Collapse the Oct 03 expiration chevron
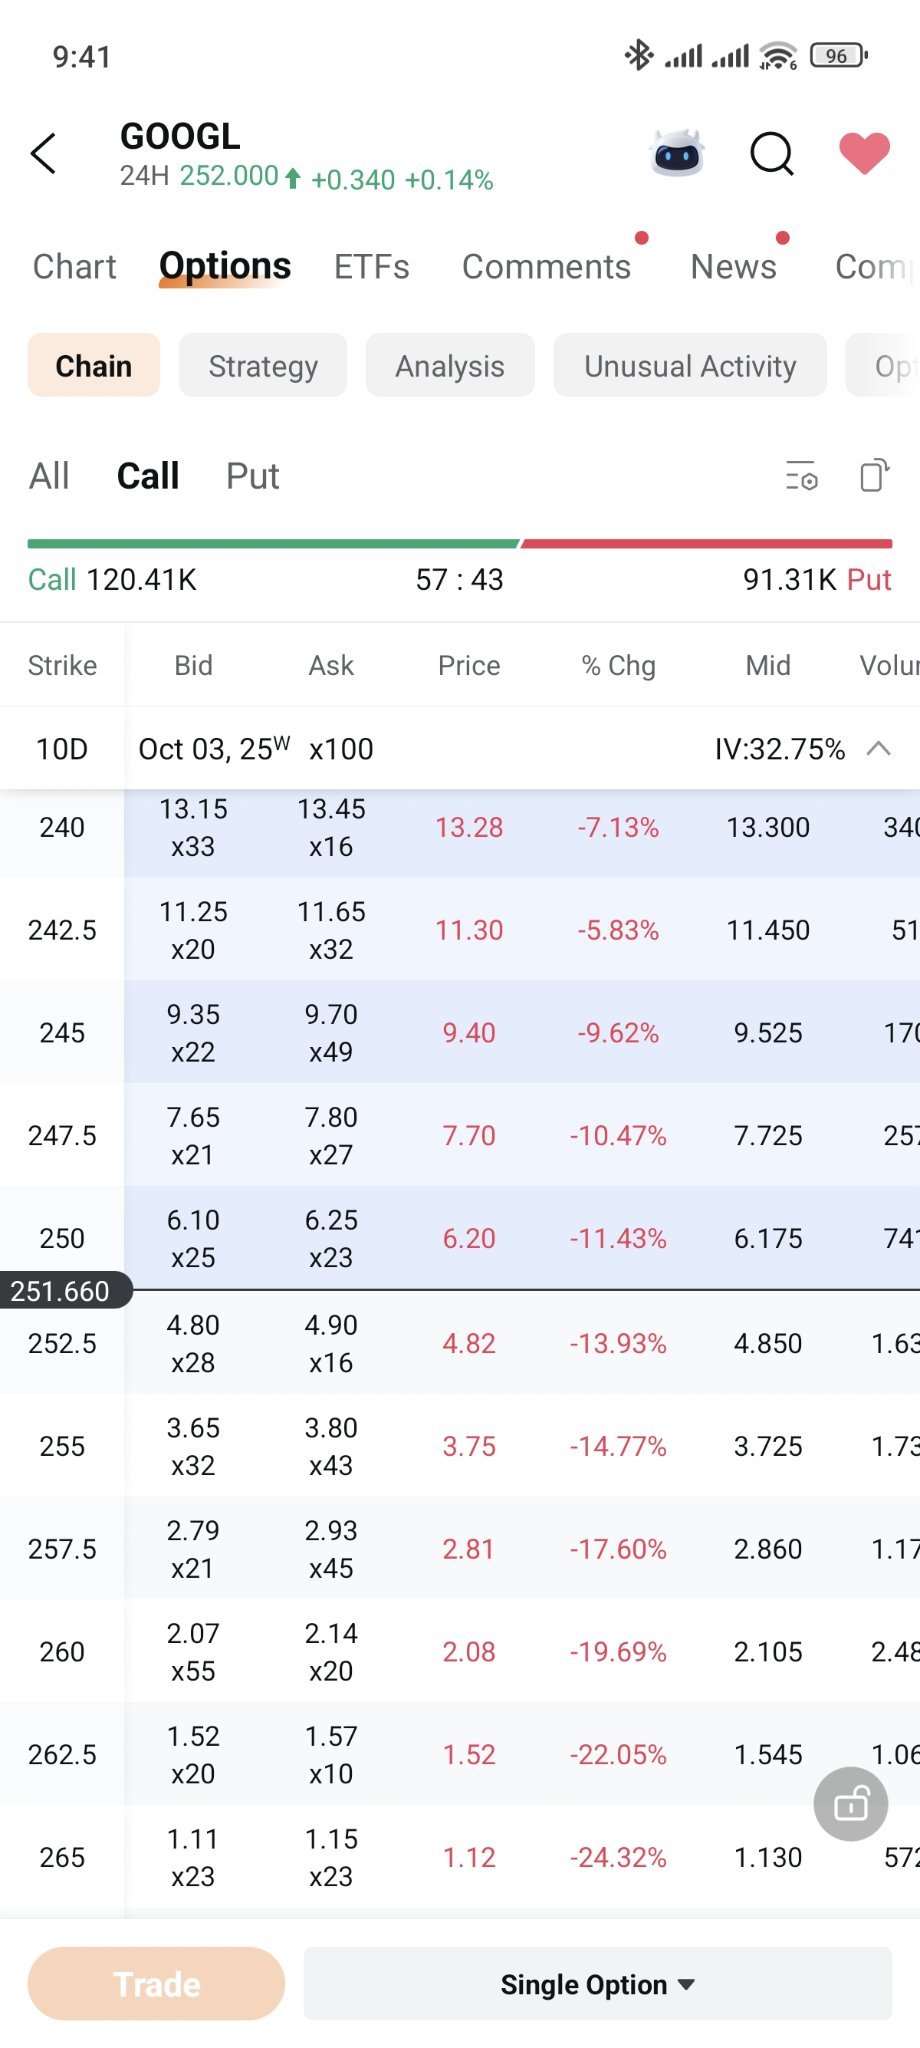 (878, 749)
